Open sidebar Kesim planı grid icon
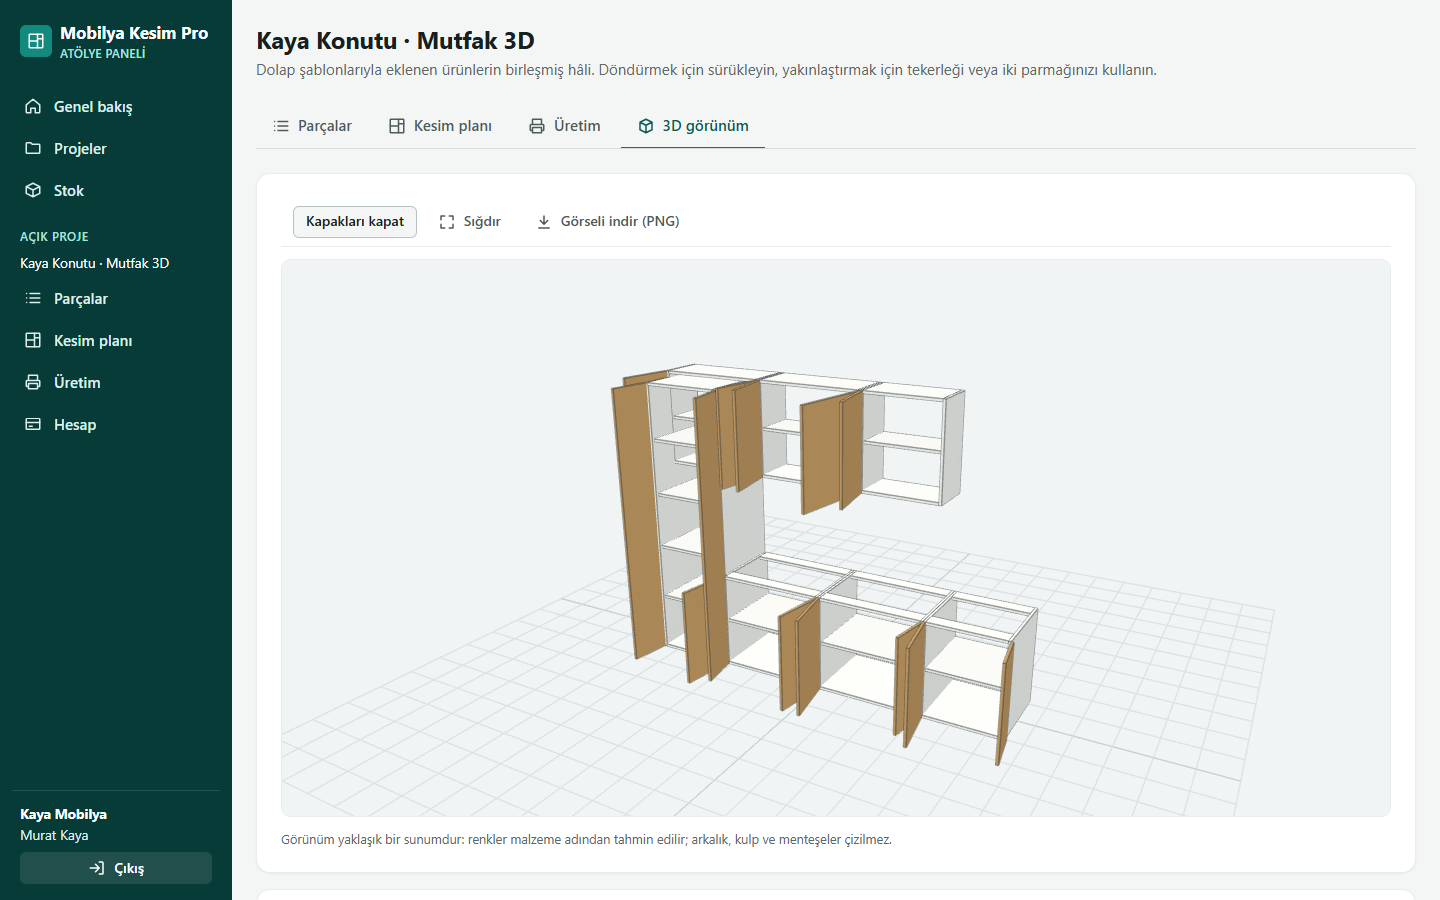 pyautogui.click(x=33, y=340)
